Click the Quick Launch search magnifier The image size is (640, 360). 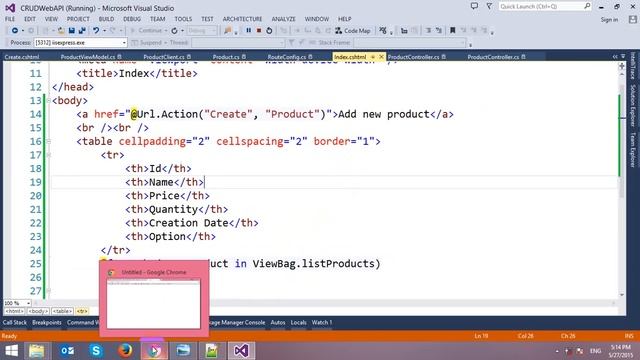(x=587, y=6)
